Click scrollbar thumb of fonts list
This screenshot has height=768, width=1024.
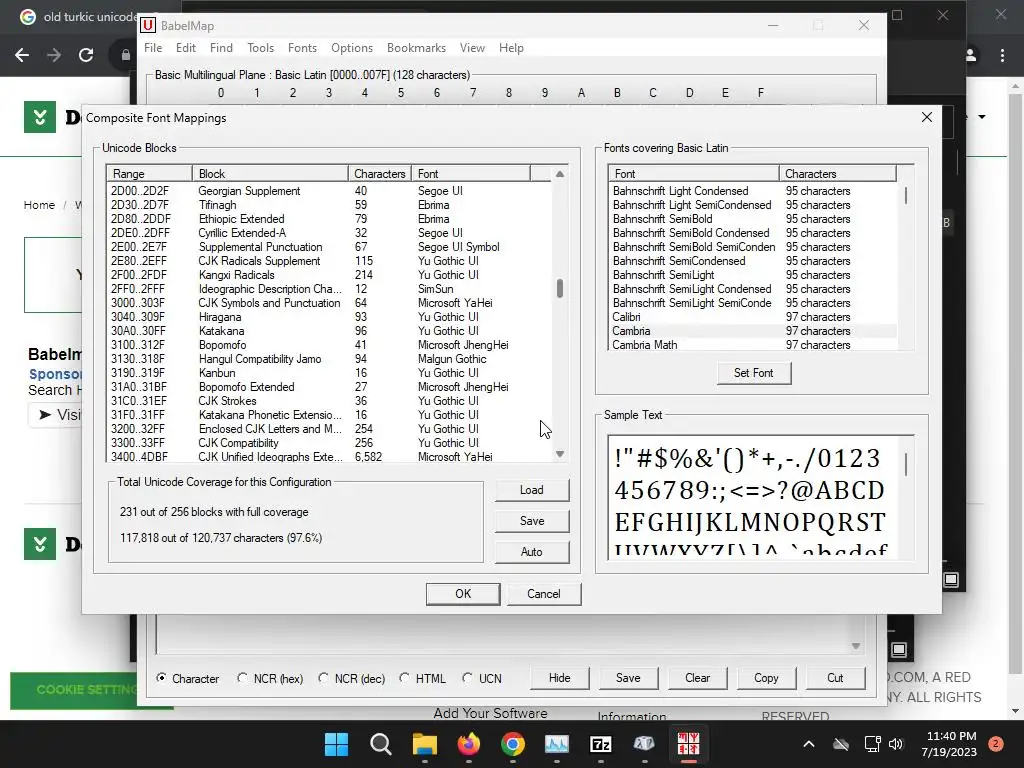(x=906, y=195)
